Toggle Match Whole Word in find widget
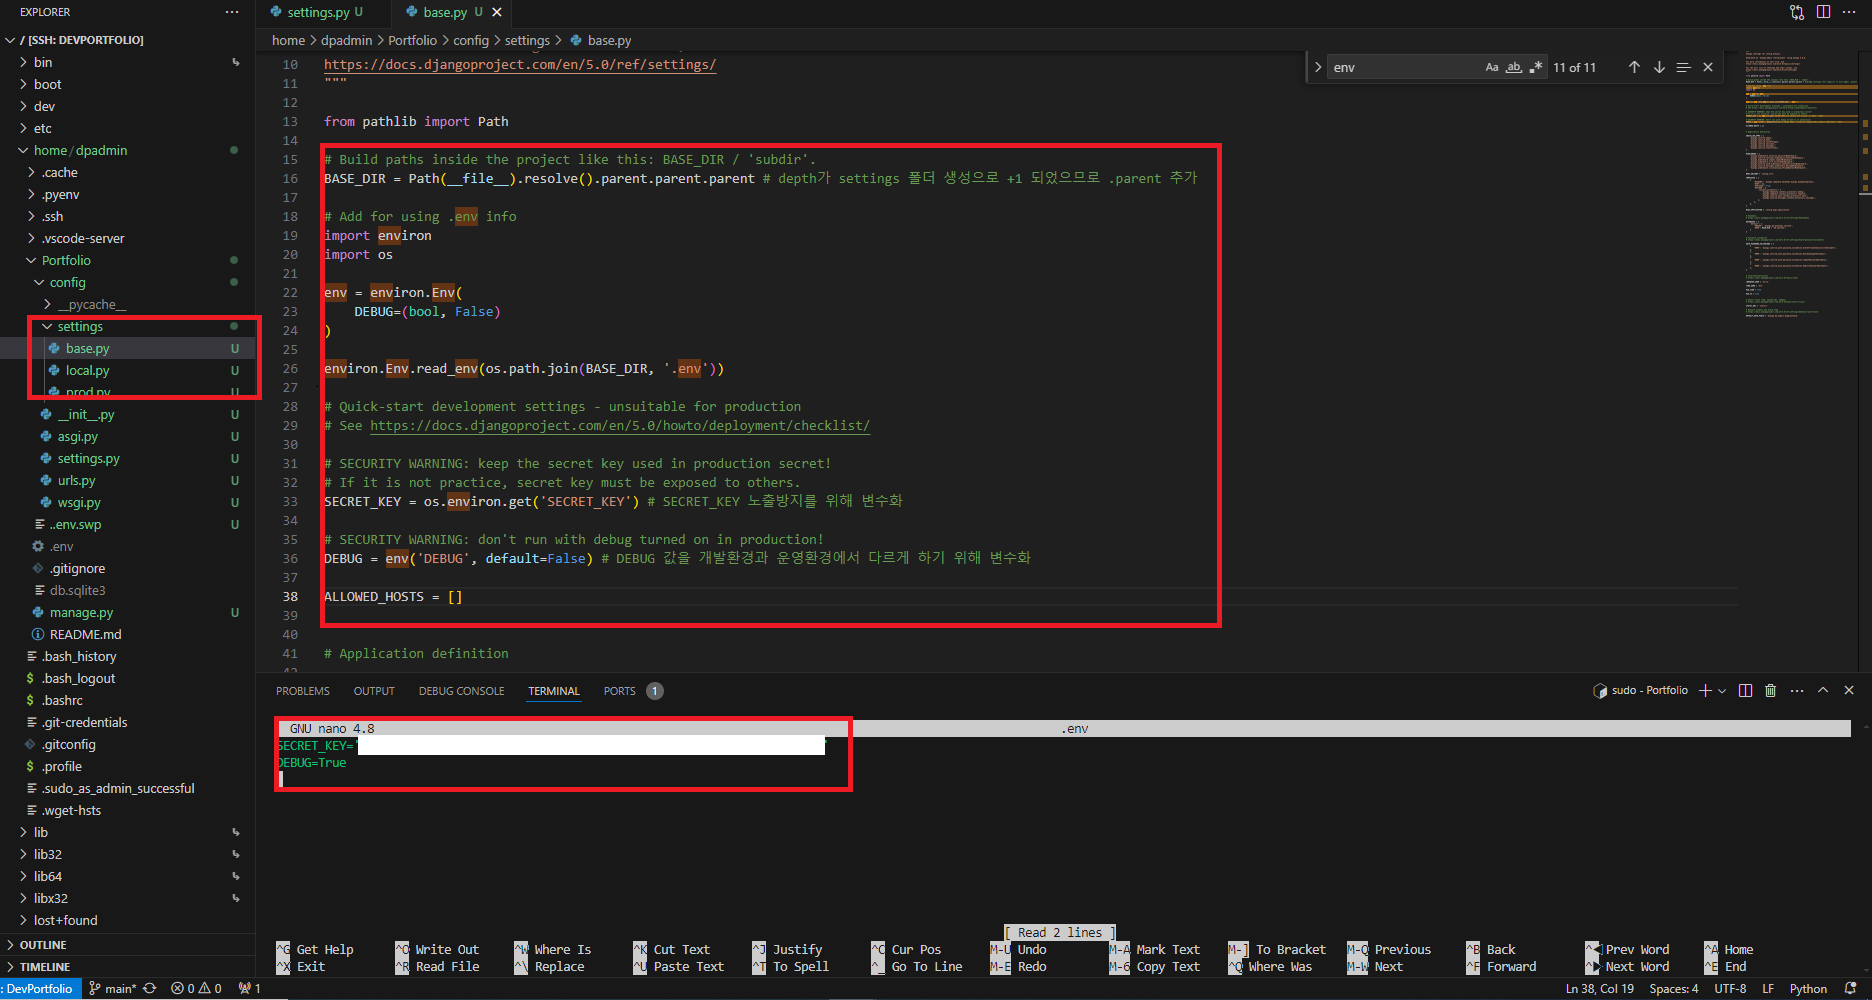Viewport: 1872px width, 1000px height. [1514, 67]
